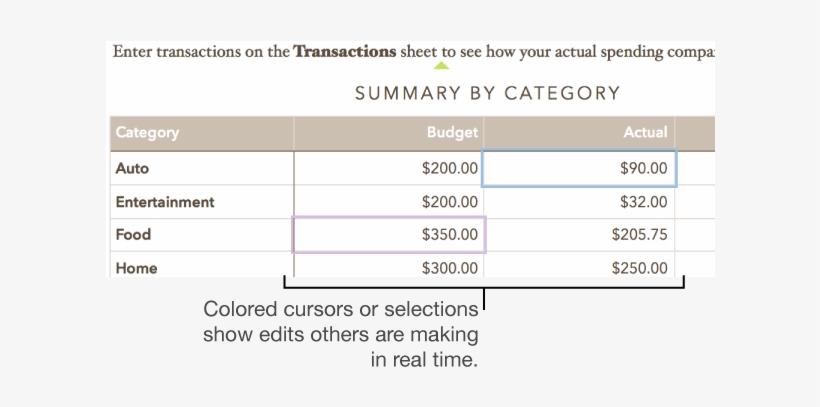Click the SUMMARY BY CATEGORY table title
The image size is (820, 407).
coord(487,94)
